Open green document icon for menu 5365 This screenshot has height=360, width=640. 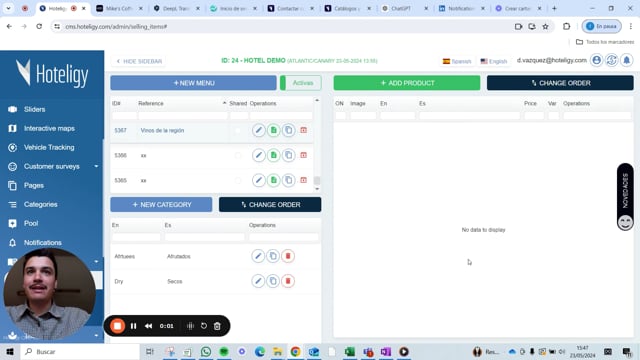click(x=273, y=180)
